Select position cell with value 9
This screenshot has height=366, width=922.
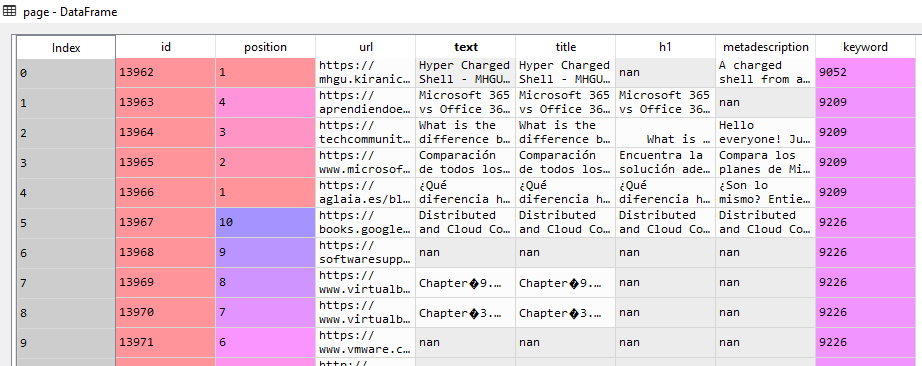coord(266,253)
